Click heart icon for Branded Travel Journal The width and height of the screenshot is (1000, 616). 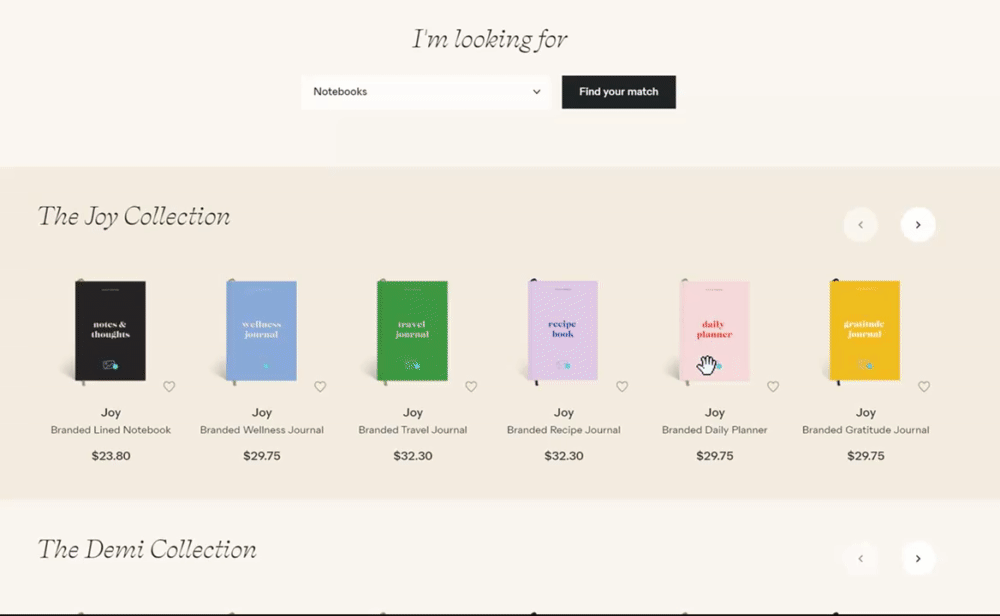coord(471,387)
